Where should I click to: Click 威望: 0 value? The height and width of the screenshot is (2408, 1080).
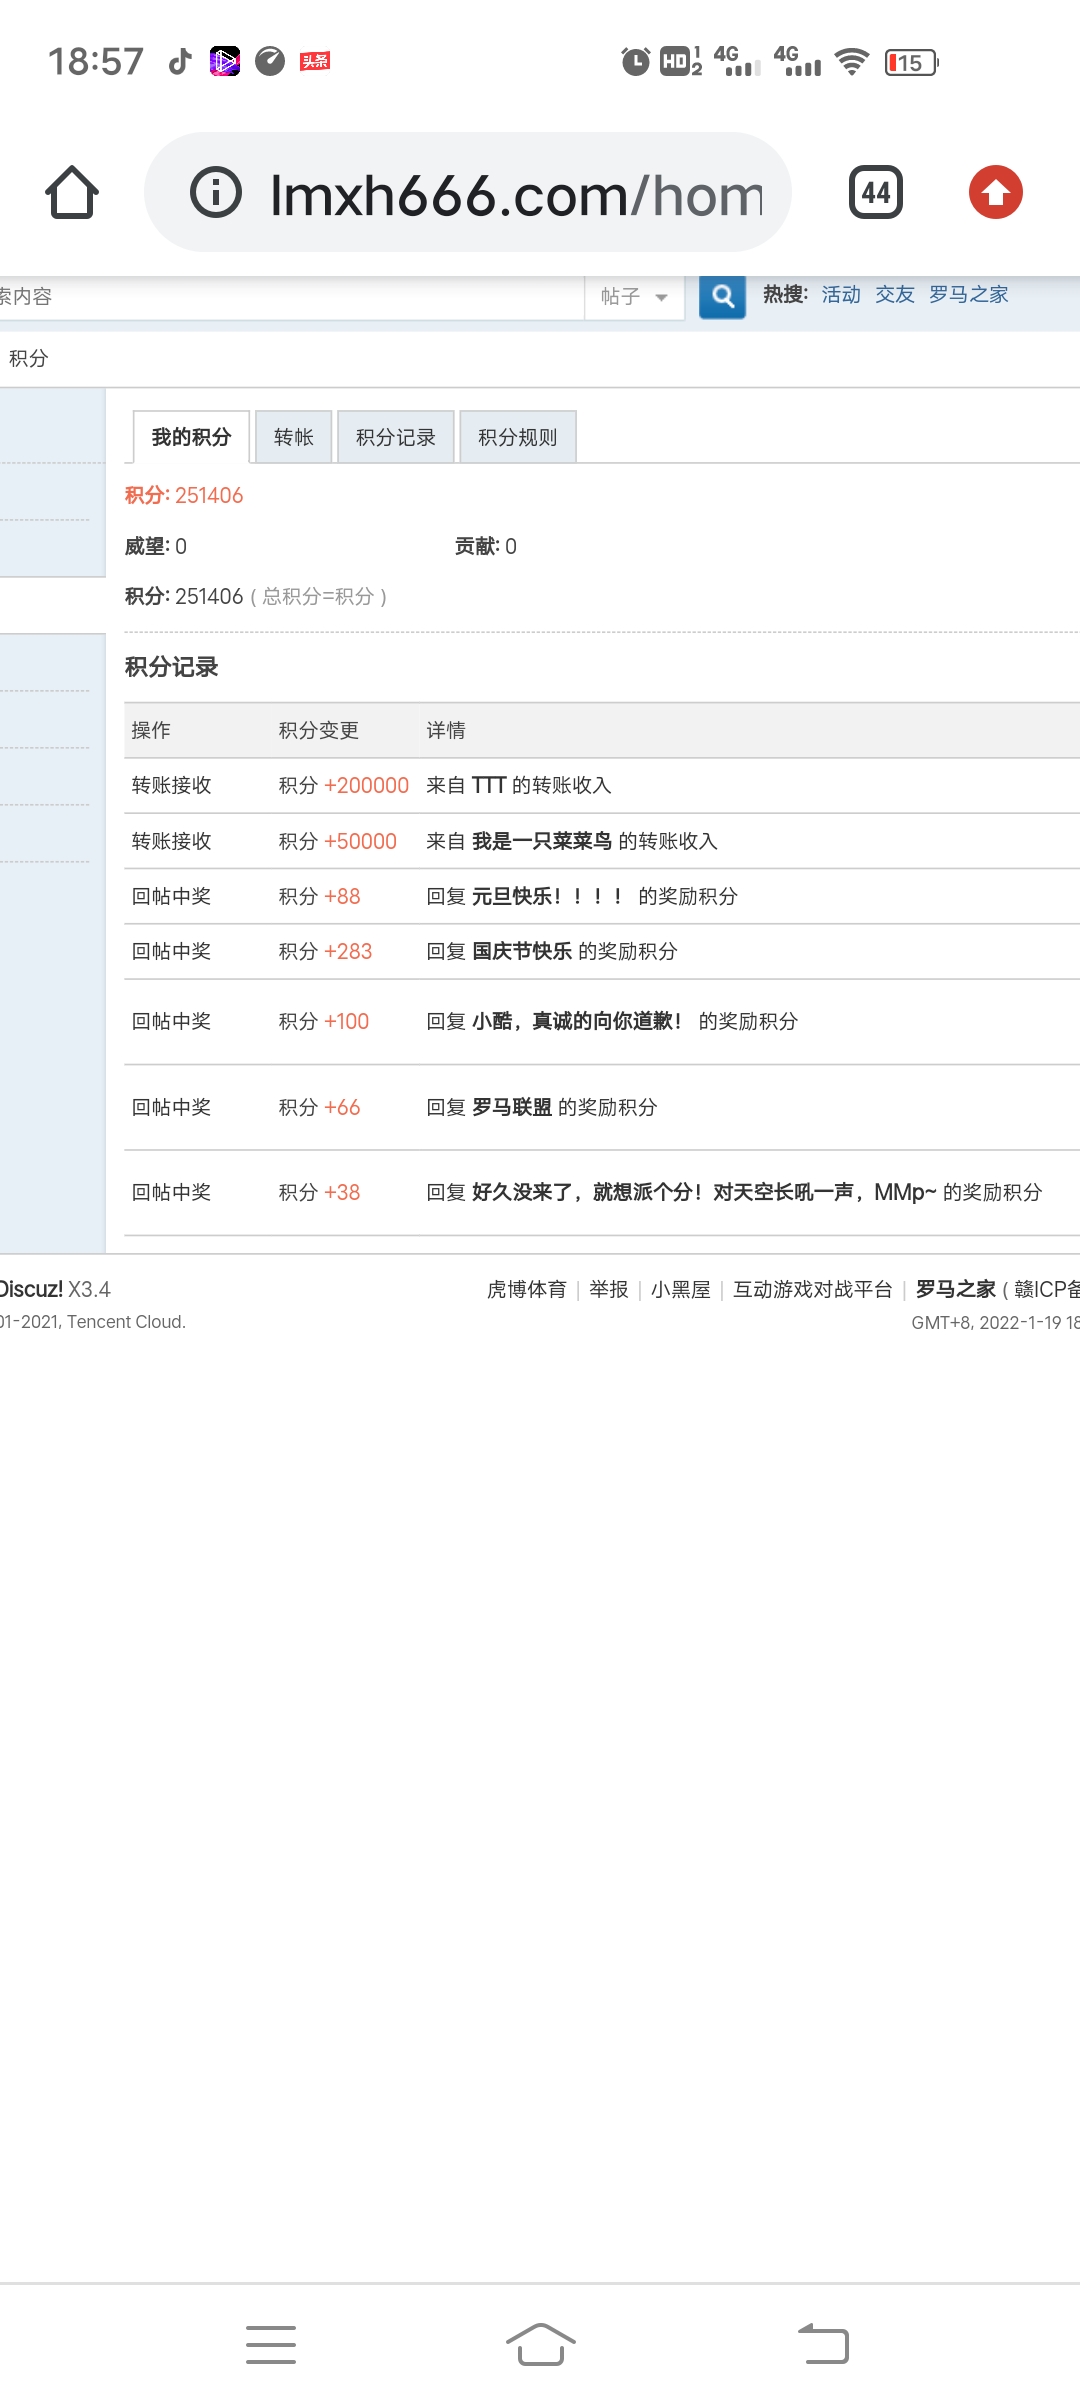point(156,547)
